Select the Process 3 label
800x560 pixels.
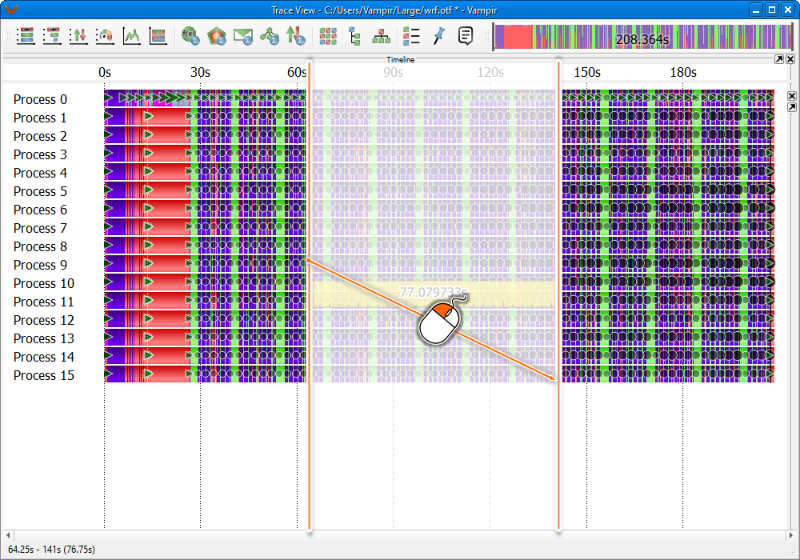[40, 155]
